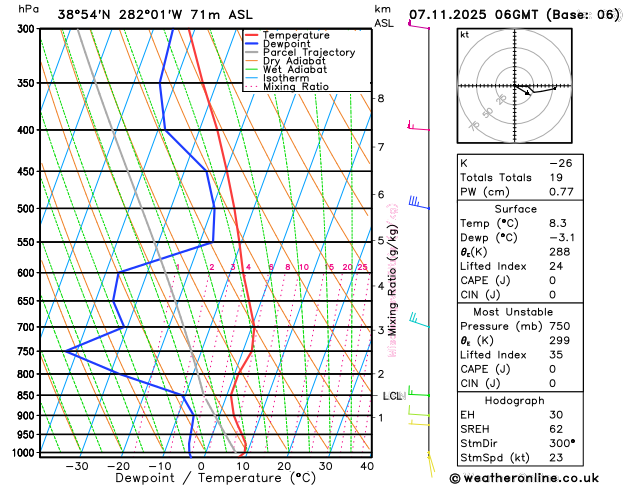This screenshot has height=486, width=629.
Task: Click the mixing ratio label 25
Action: [x=362, y=267]
